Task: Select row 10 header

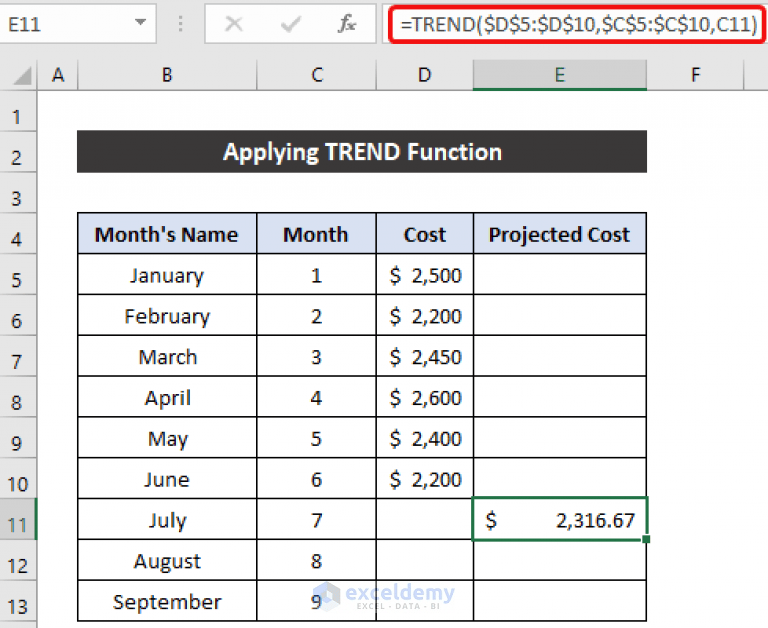Action: click(x=18, y=479)
